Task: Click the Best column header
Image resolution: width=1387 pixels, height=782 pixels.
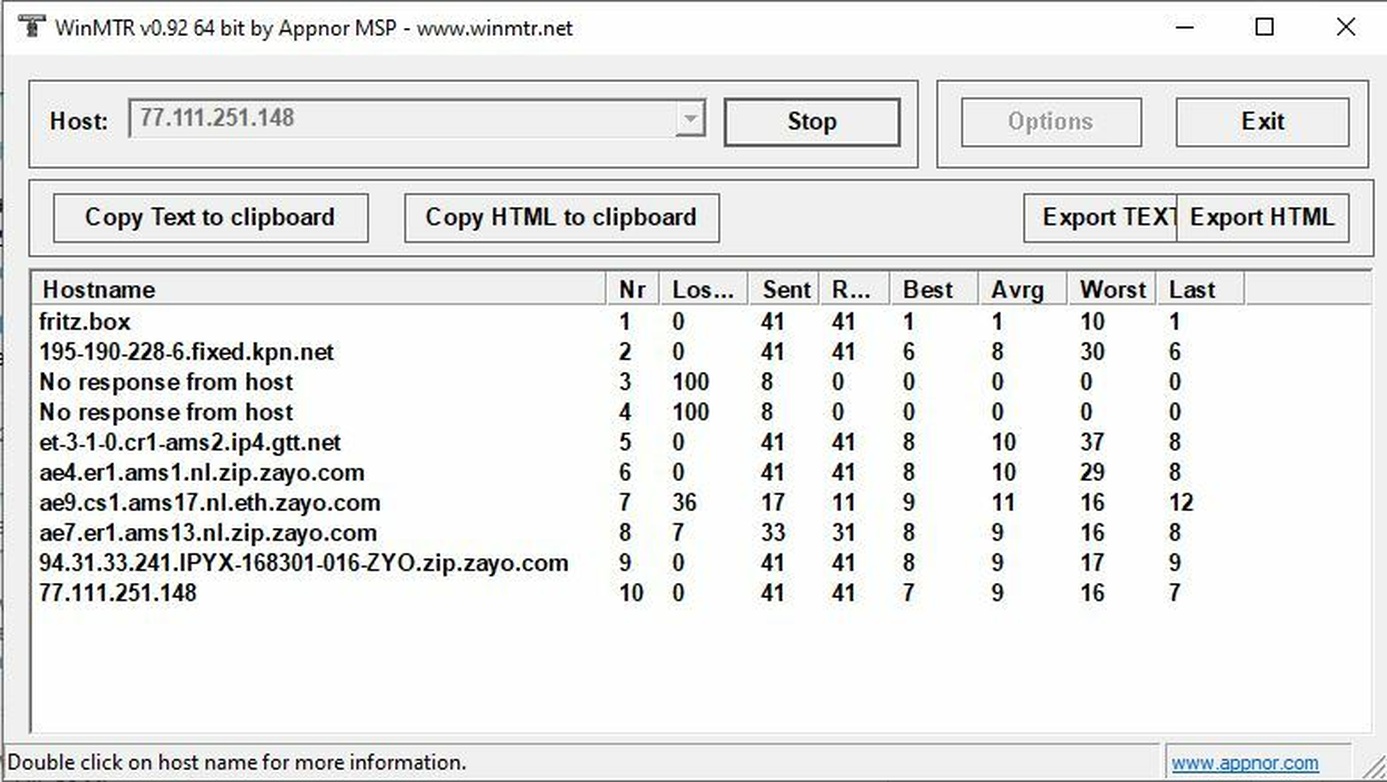Action: point(933,289)
